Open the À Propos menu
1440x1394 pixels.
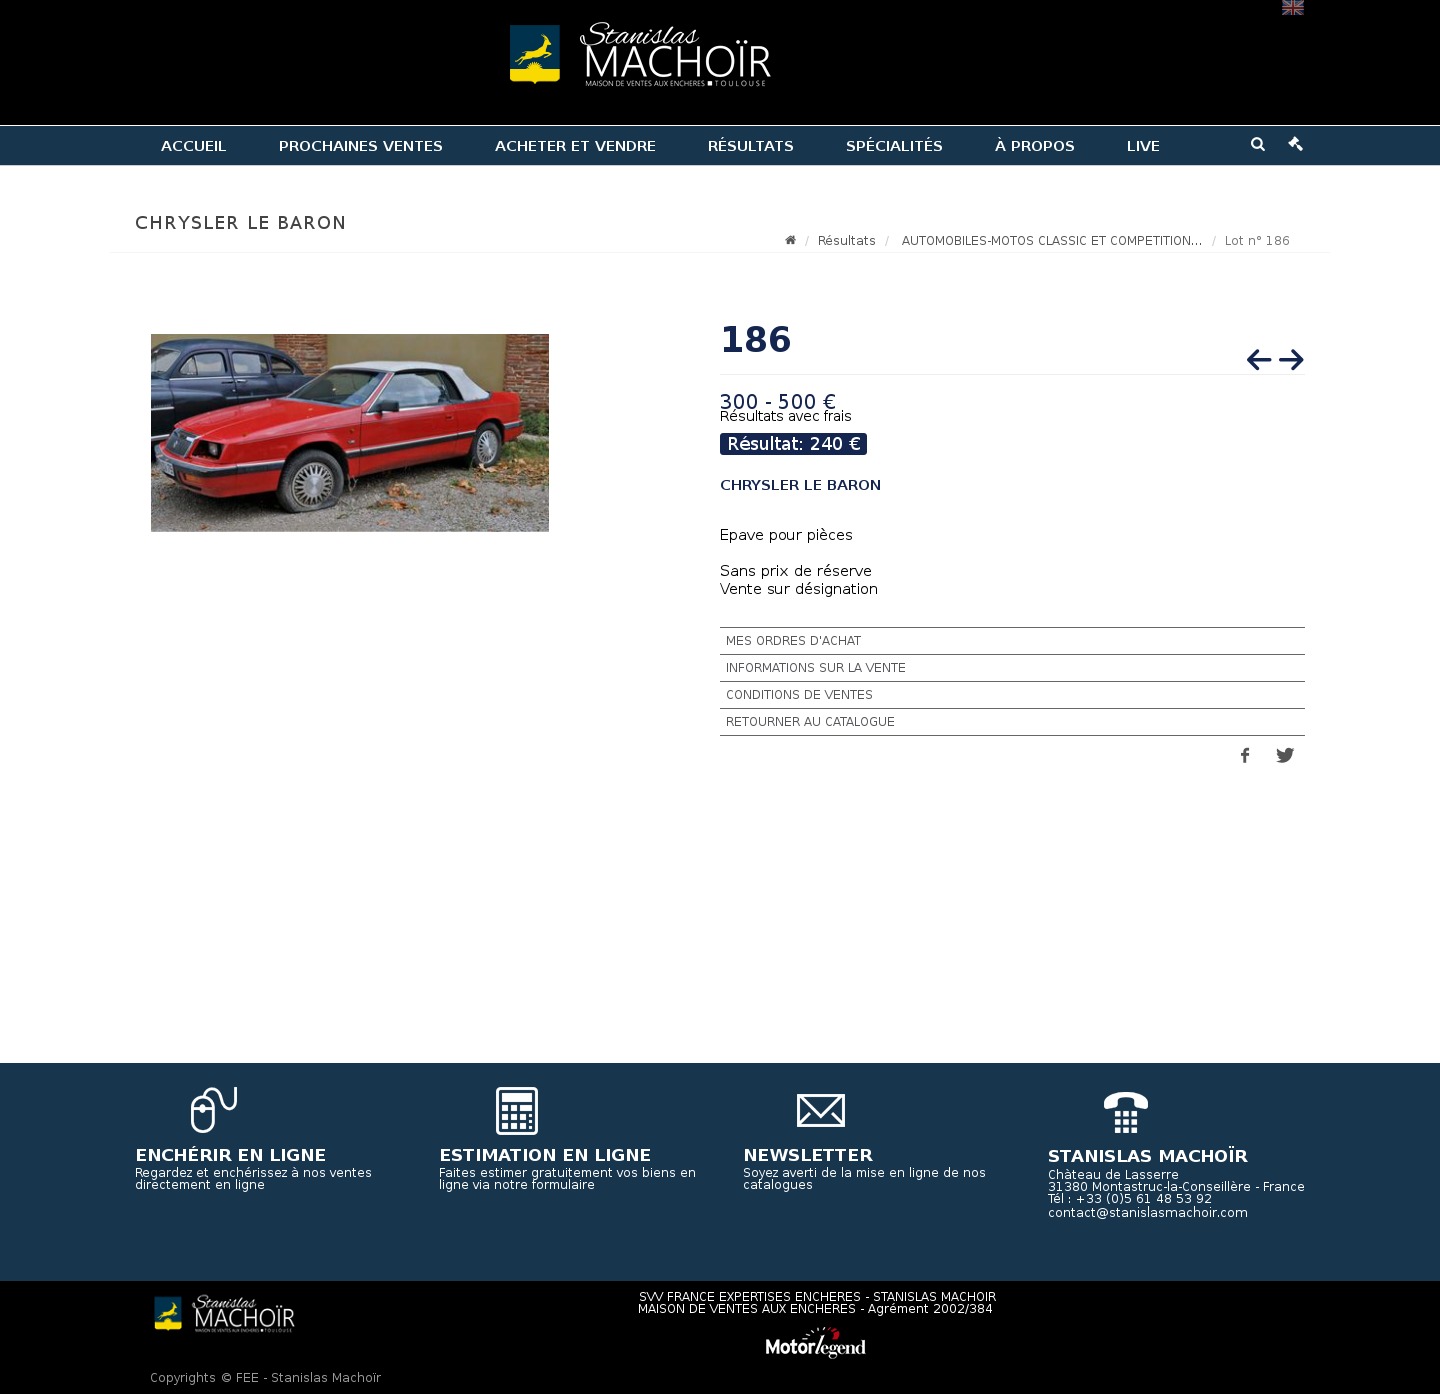pyautogui.click(x=1035, y=146)
